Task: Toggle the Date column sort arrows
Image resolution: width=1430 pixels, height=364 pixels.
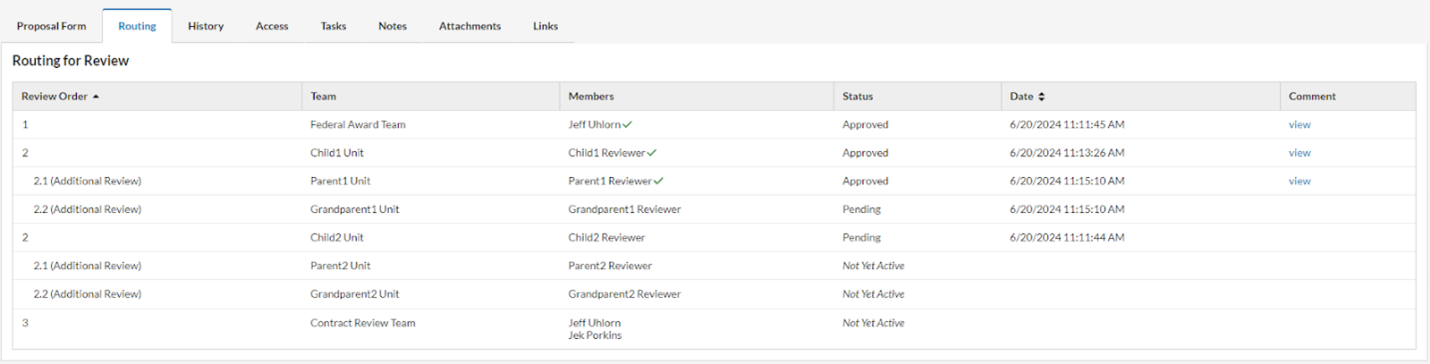Action: 1041,97
